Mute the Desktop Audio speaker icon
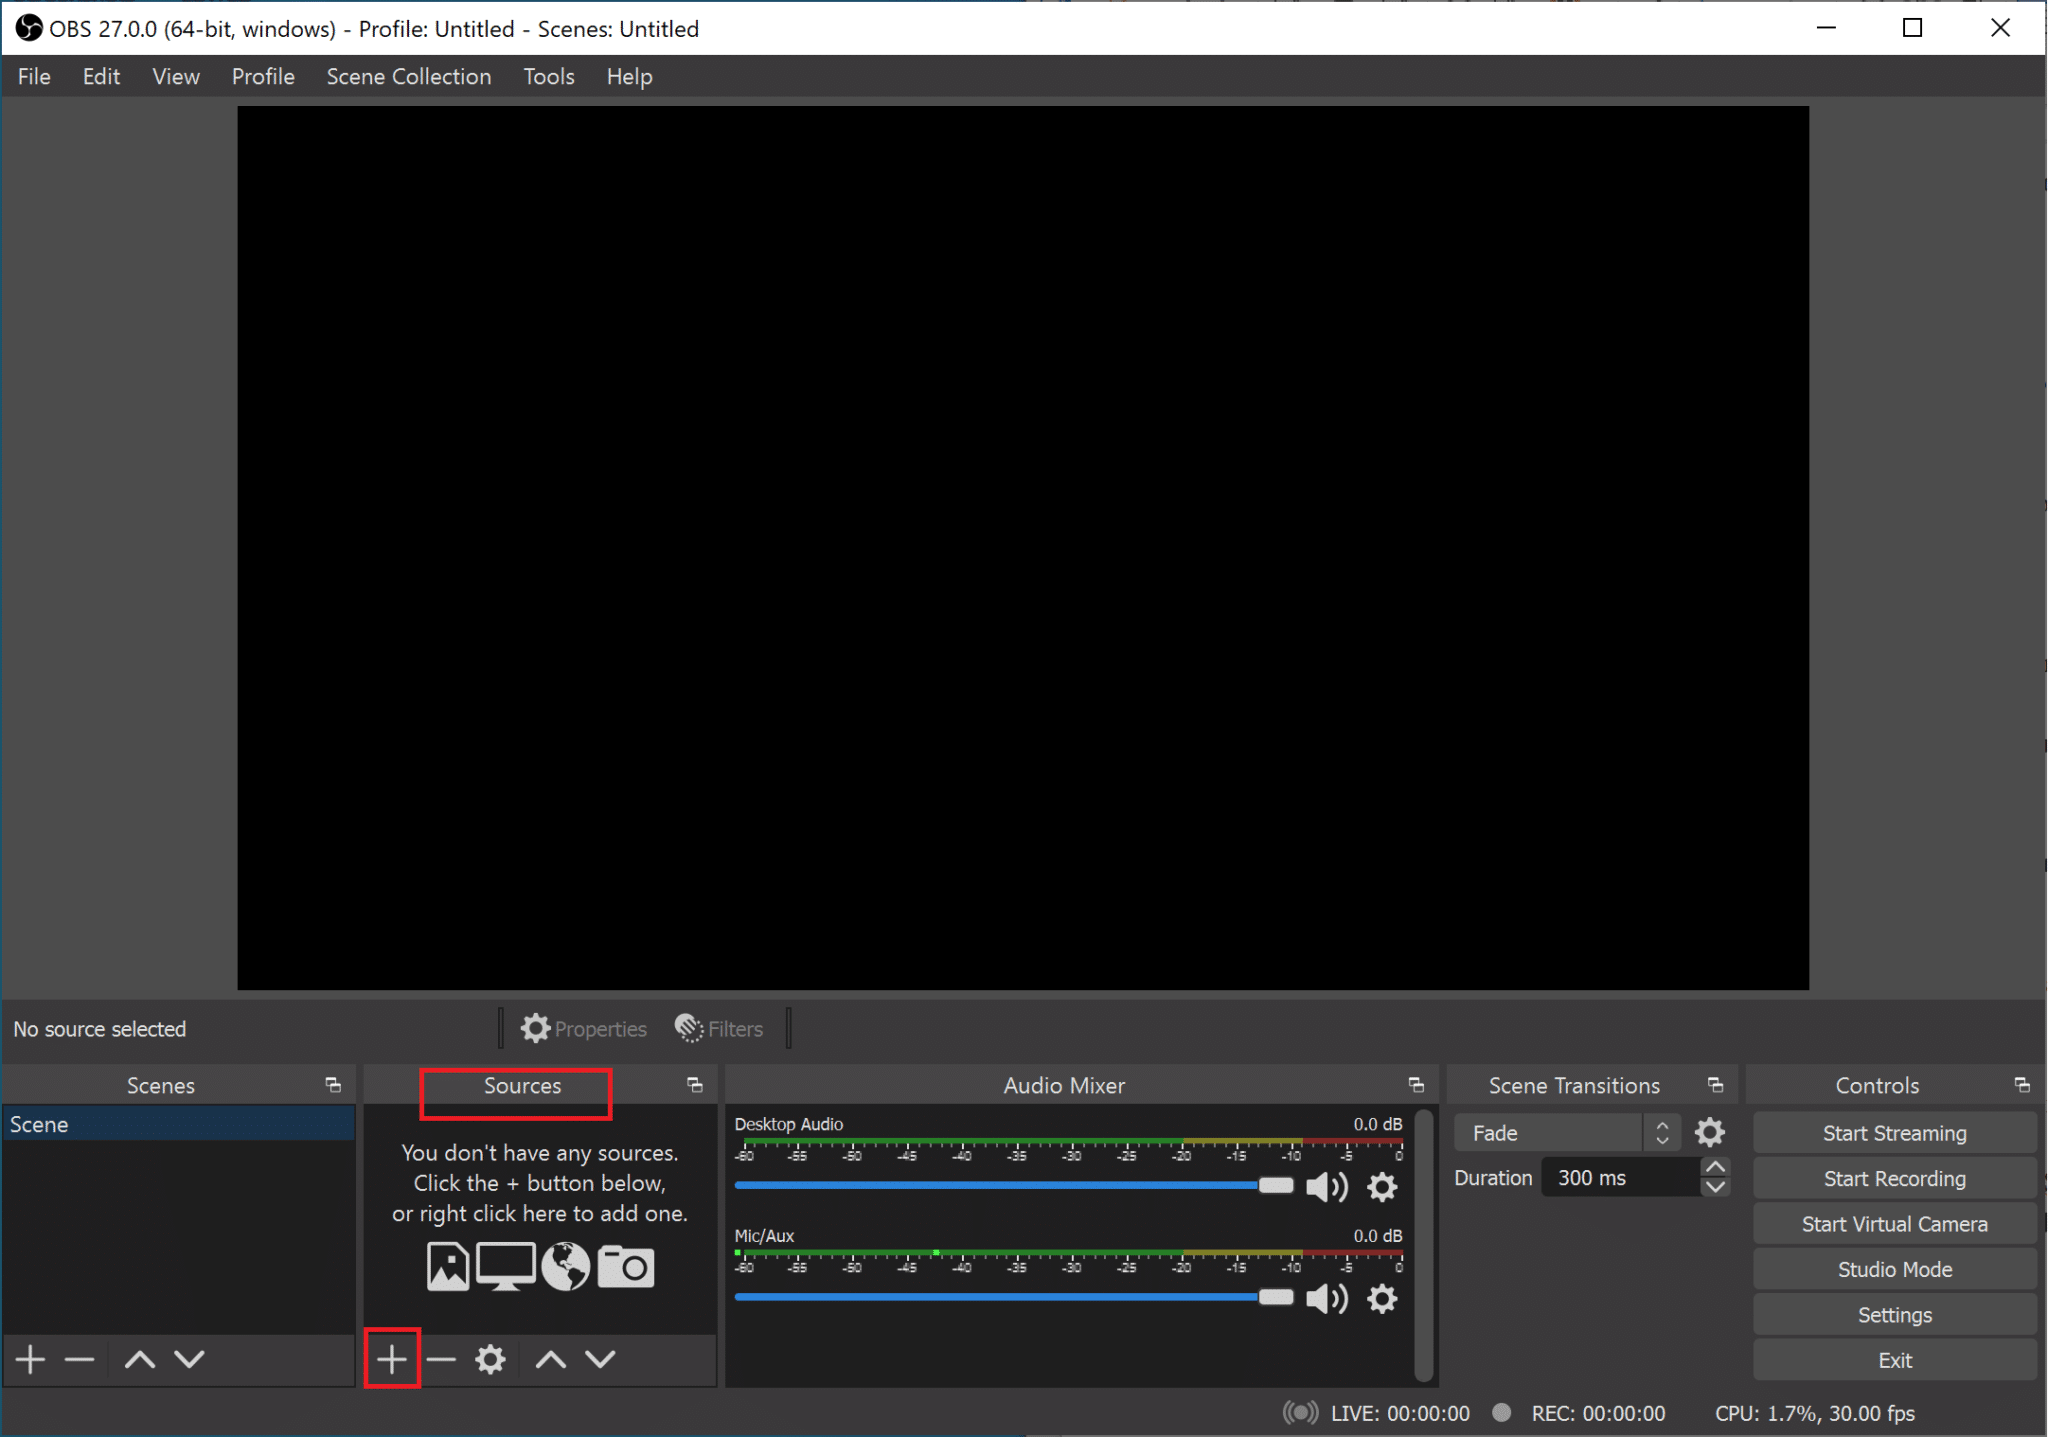The image size is (2048, 1437). point(1326,1186)
